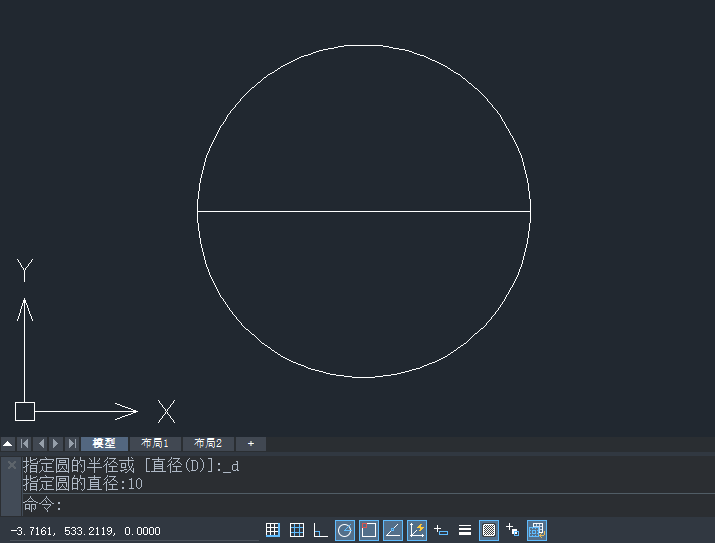The width and height of the screenshot is (715, 543).
Task: Toggle polar tracking in status bar
Action: point(345,530)
